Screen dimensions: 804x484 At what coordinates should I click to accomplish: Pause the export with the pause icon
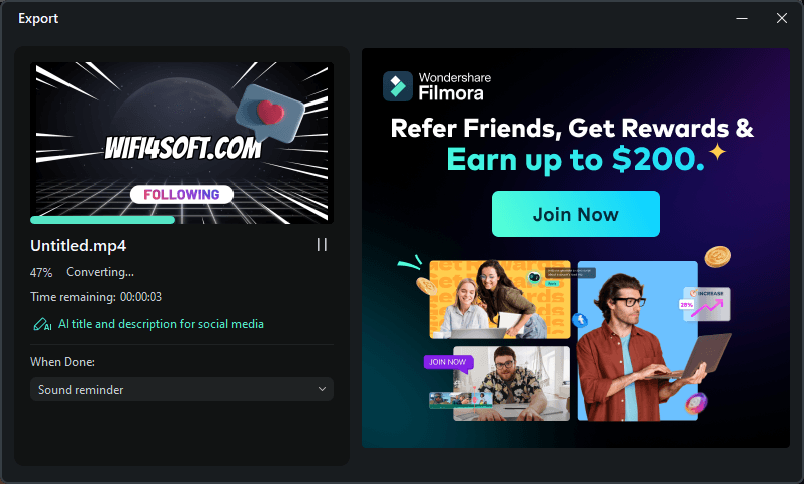(322, 245)
